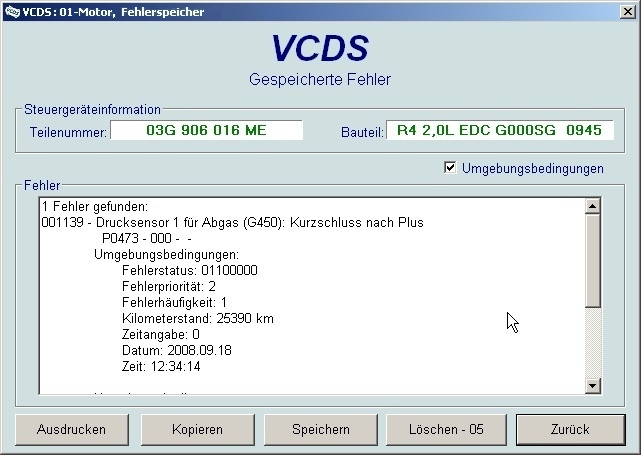Select the 'P0473 - 000' code line
The height and width of the screenshot is (455, 641).
coord(147,238)
